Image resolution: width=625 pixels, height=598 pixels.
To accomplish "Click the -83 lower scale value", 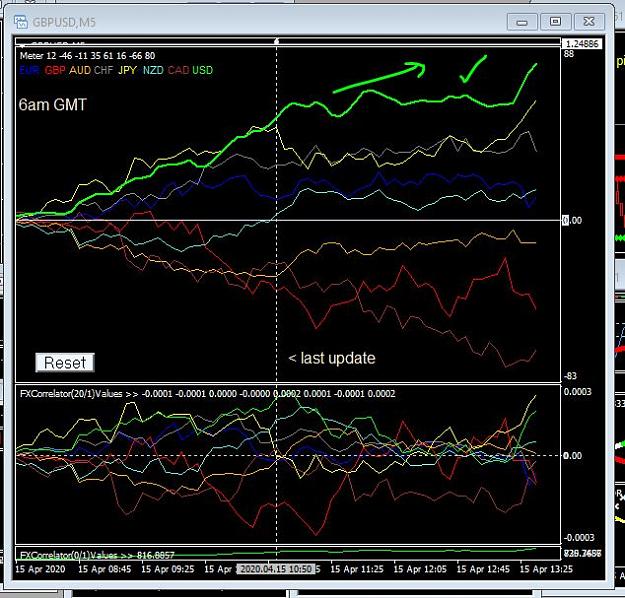I will pyautogui.click(x=570, y=376).
